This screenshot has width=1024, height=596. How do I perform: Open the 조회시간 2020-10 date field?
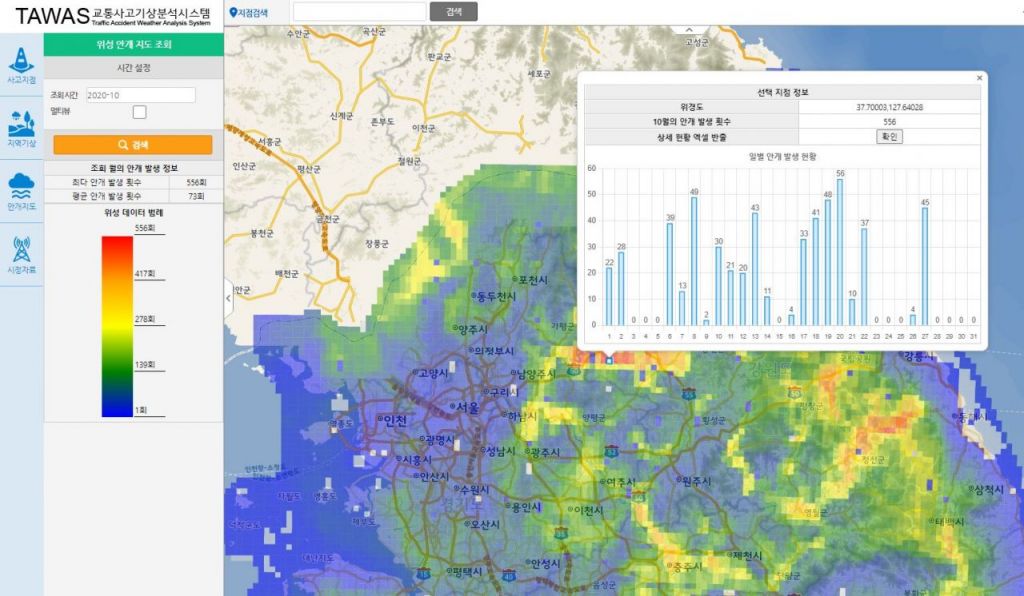[139, 95]
